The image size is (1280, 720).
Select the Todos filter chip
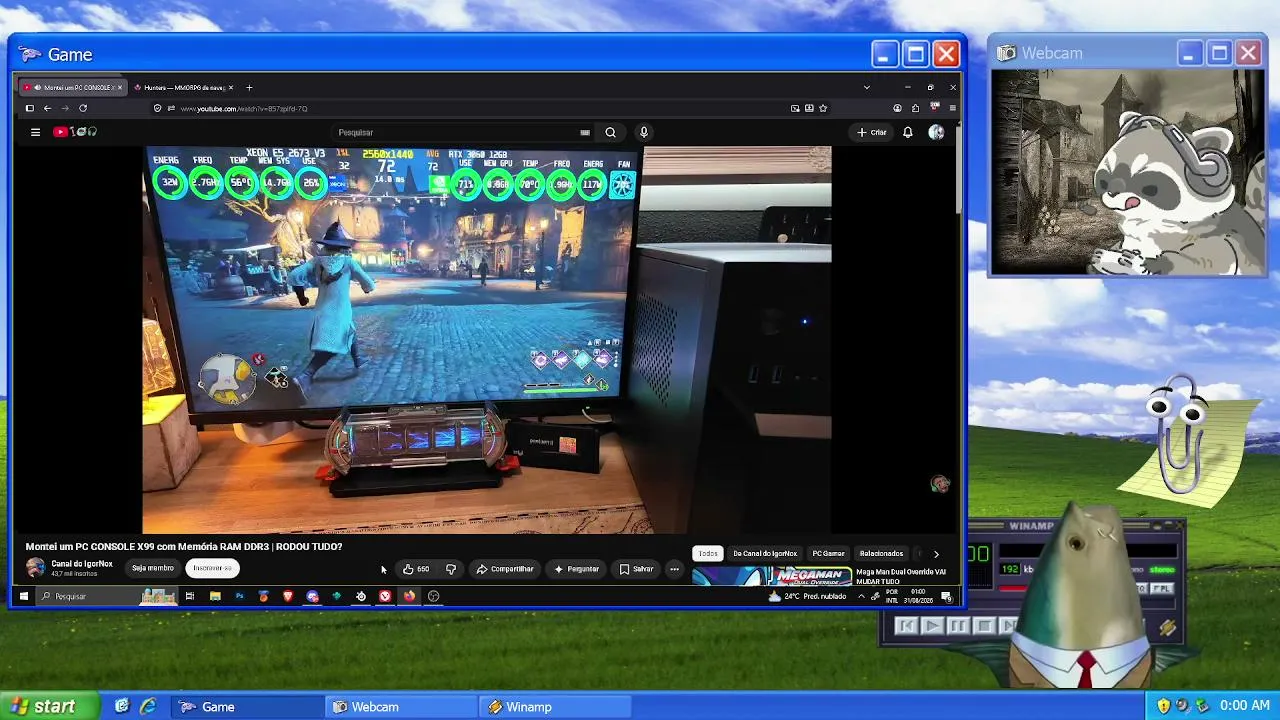[708, 553]
